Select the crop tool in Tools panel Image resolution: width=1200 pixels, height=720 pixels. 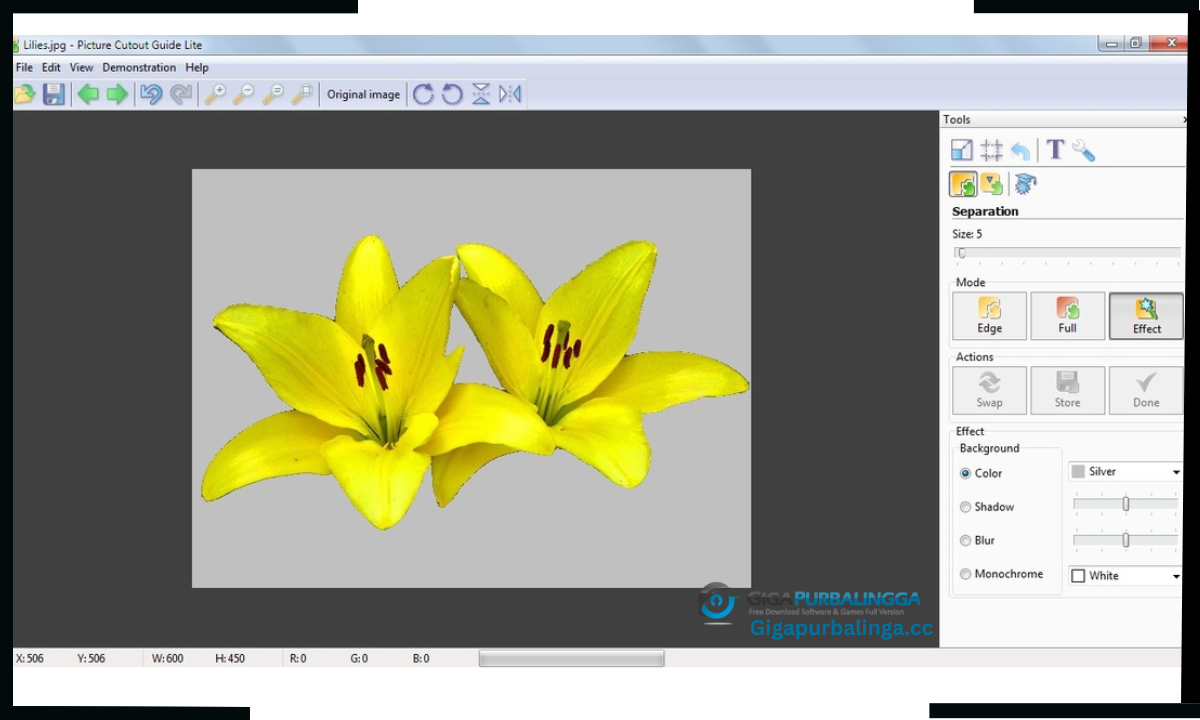click(x=991, y=150)
